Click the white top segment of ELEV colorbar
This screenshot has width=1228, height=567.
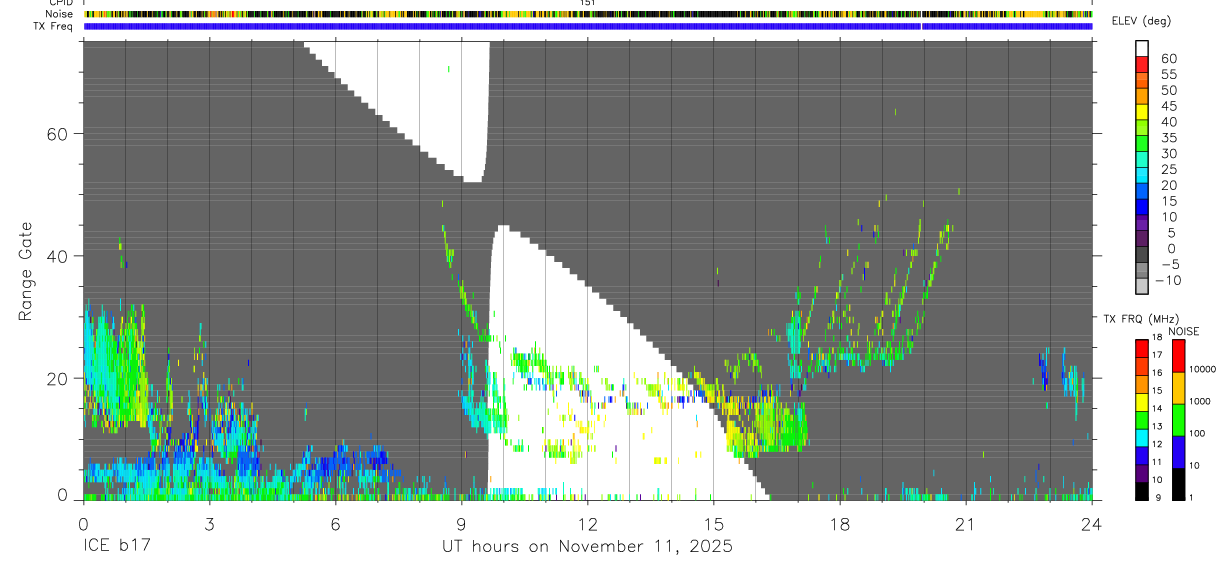click(1142, 47)
